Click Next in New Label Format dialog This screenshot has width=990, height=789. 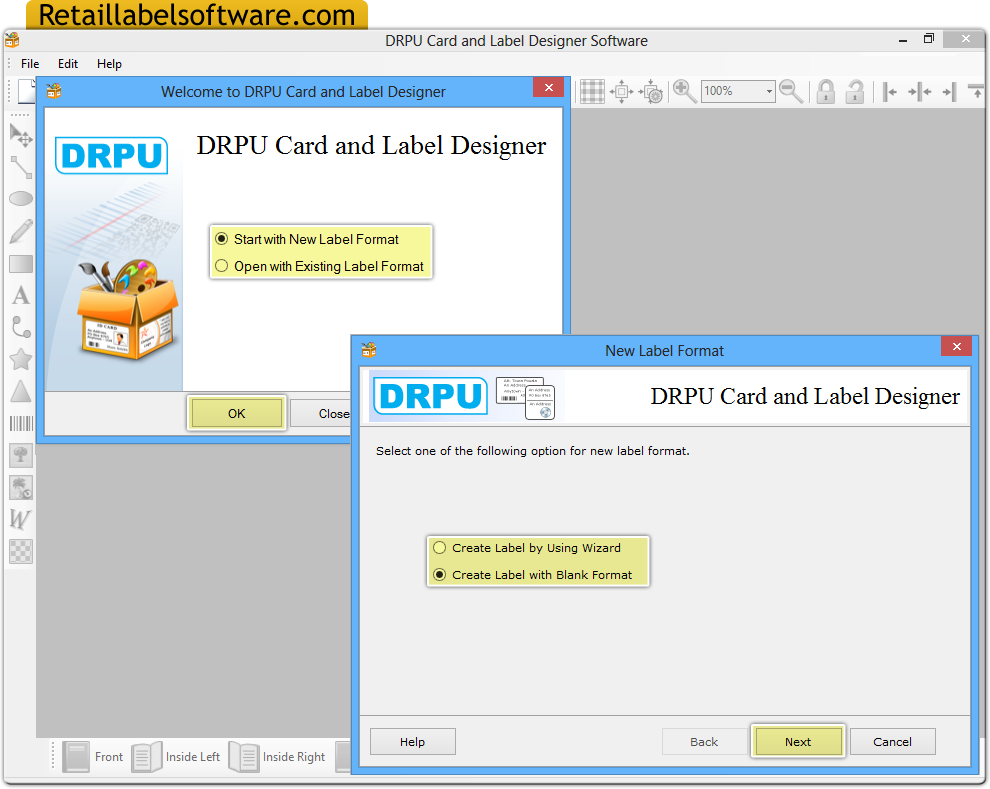797,741
